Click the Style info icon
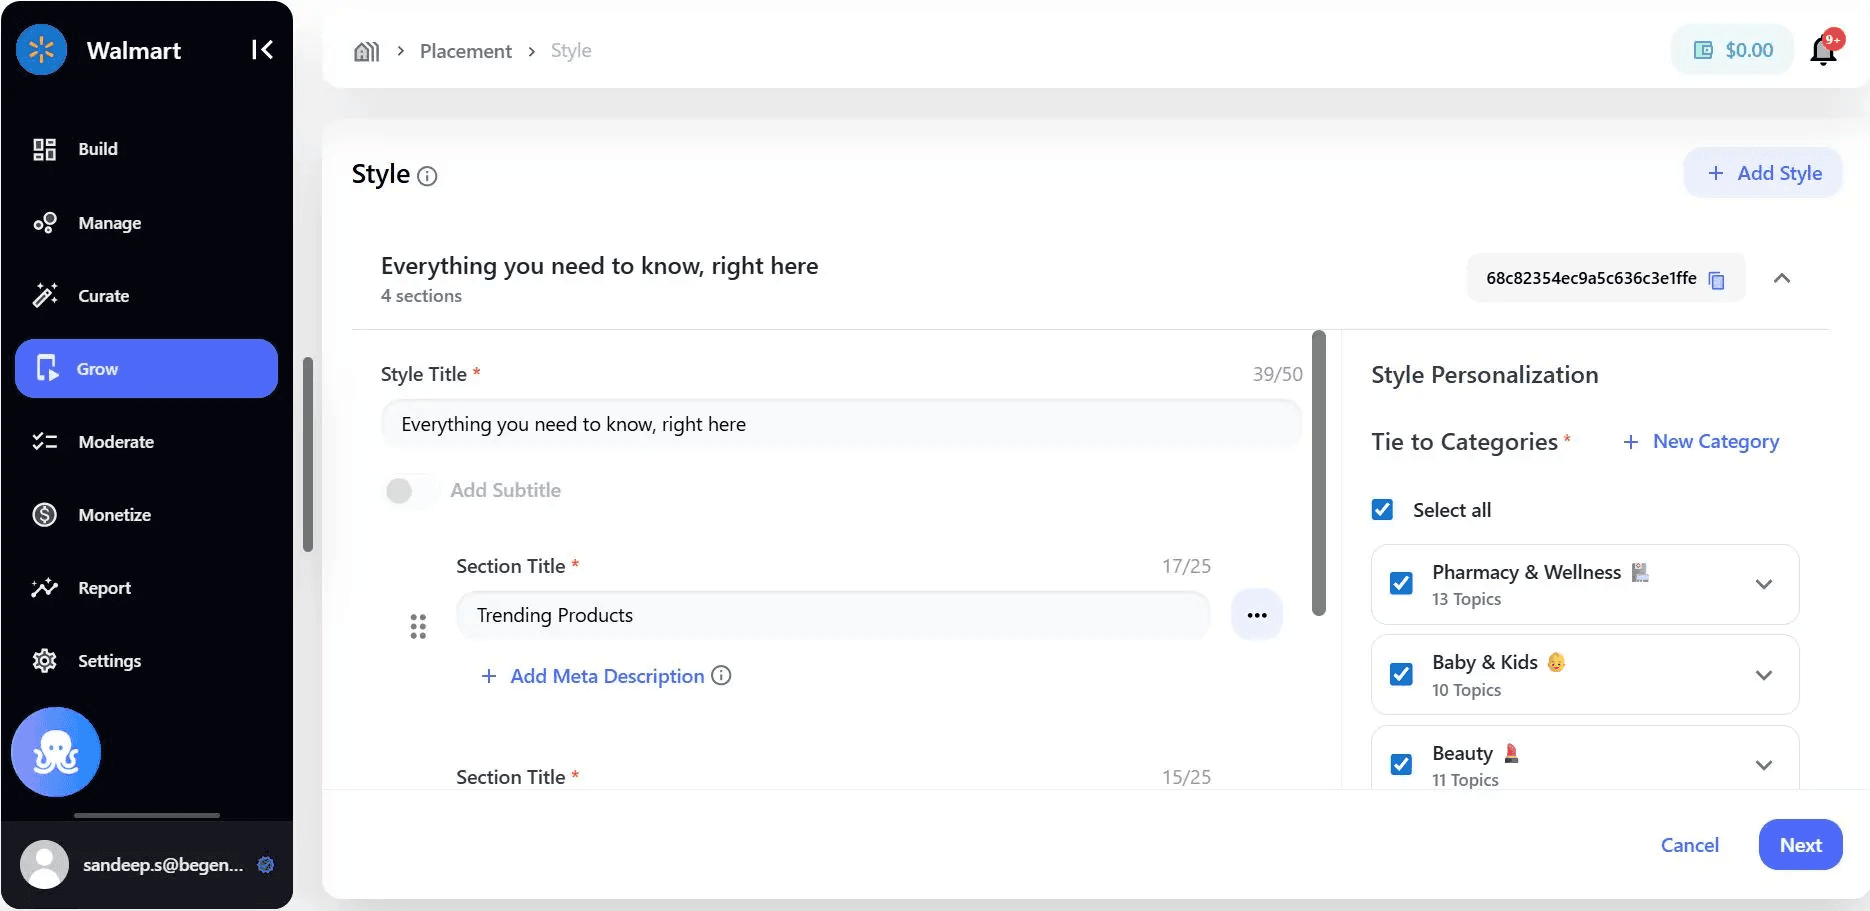The height and width of the screenshot is (911, 1870). point(427,177)
